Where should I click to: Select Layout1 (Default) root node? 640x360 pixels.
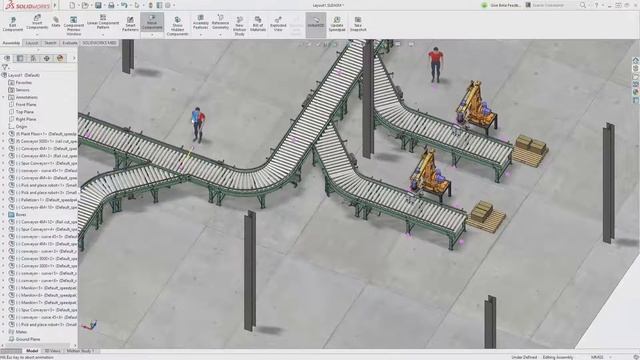[20, 75]
